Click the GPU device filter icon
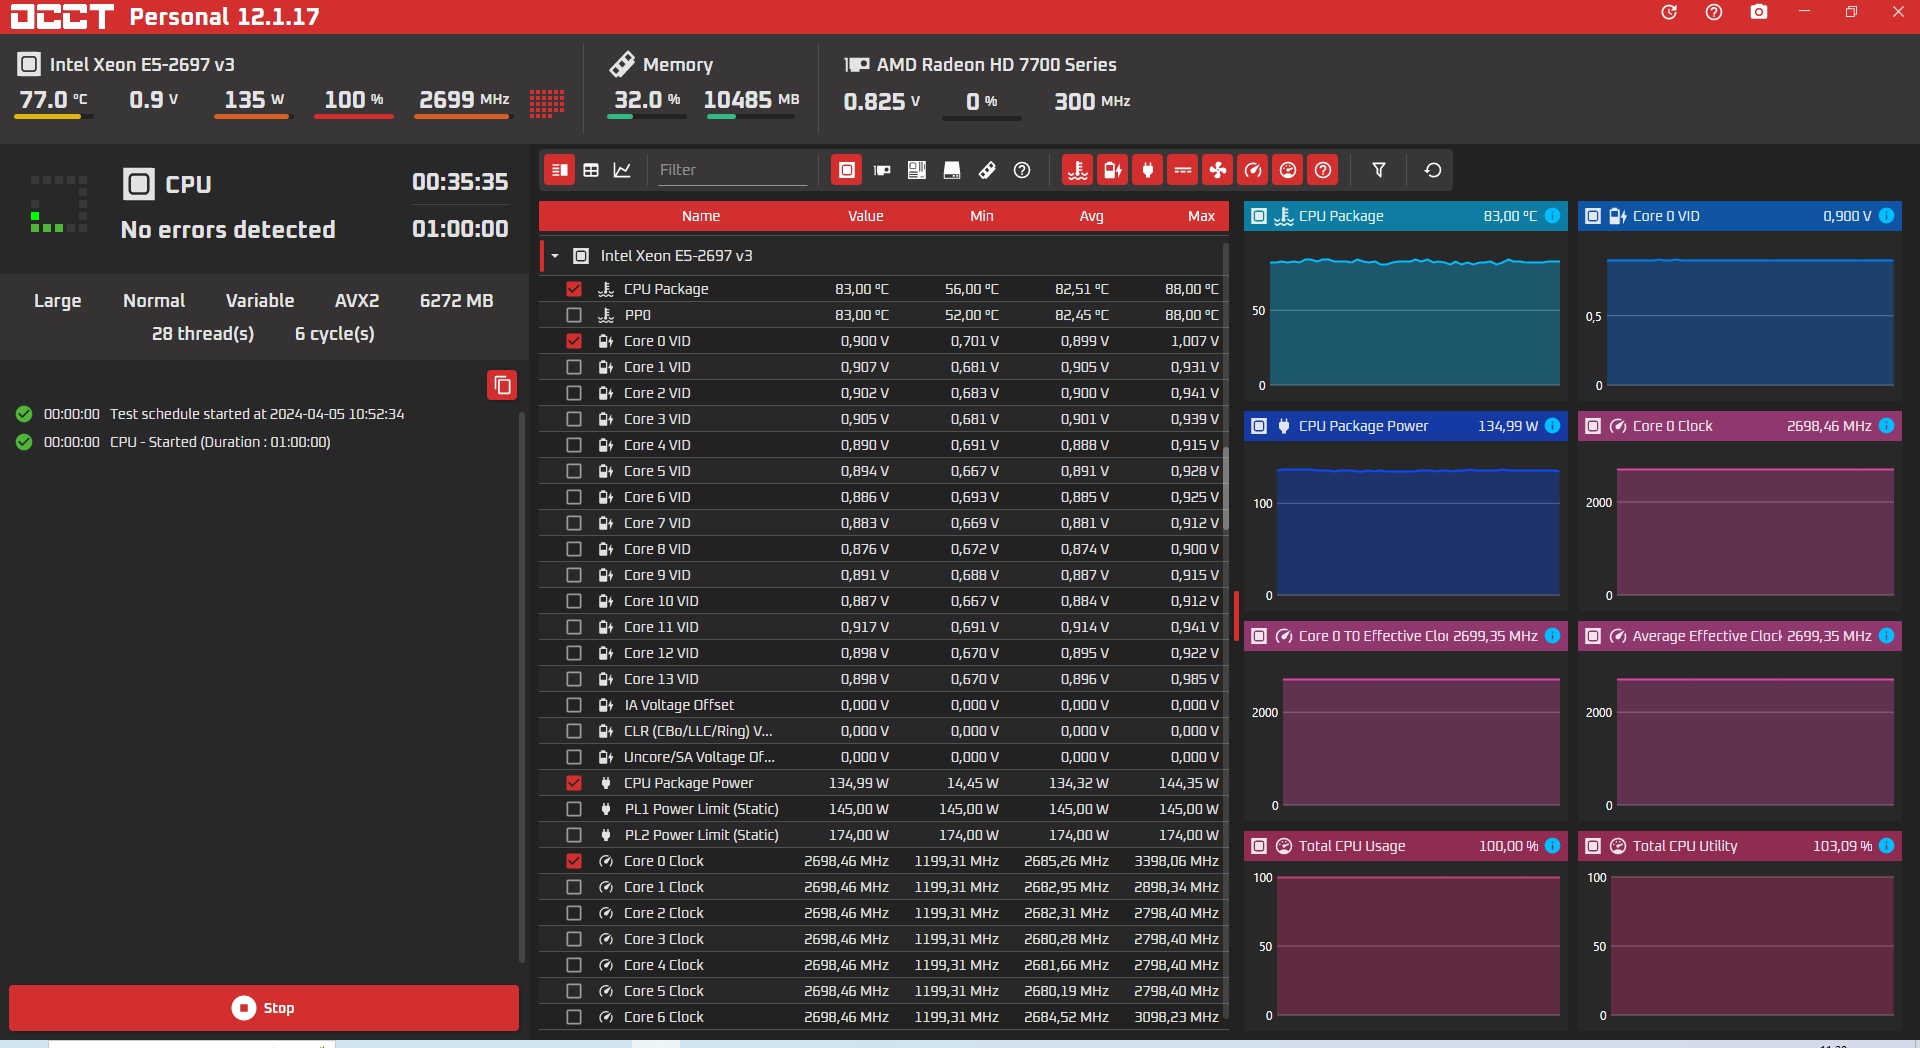Screen dimensions: 1920x1048 coord(882,170)
